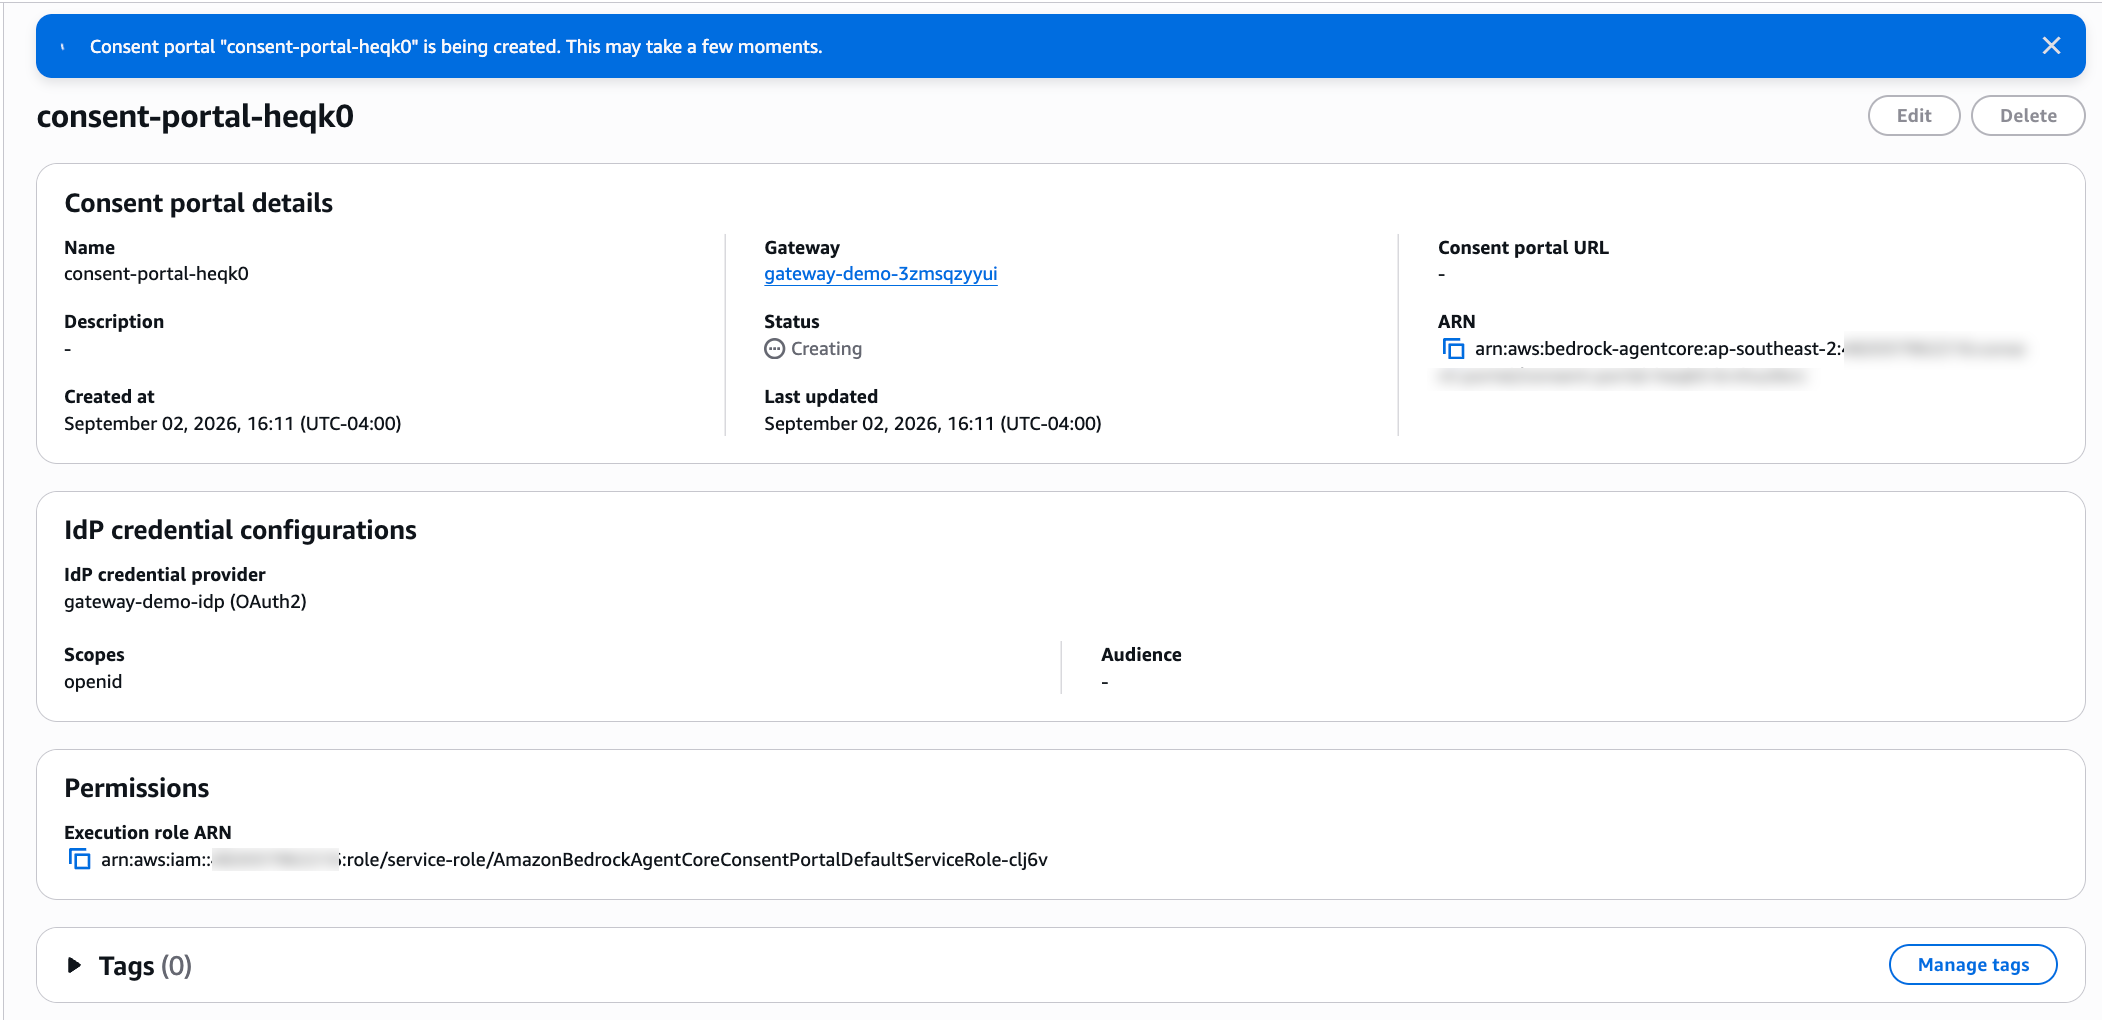Click the Consent portal URL label
This screenshot has height=1020, width=2102.
(1523, 248)
